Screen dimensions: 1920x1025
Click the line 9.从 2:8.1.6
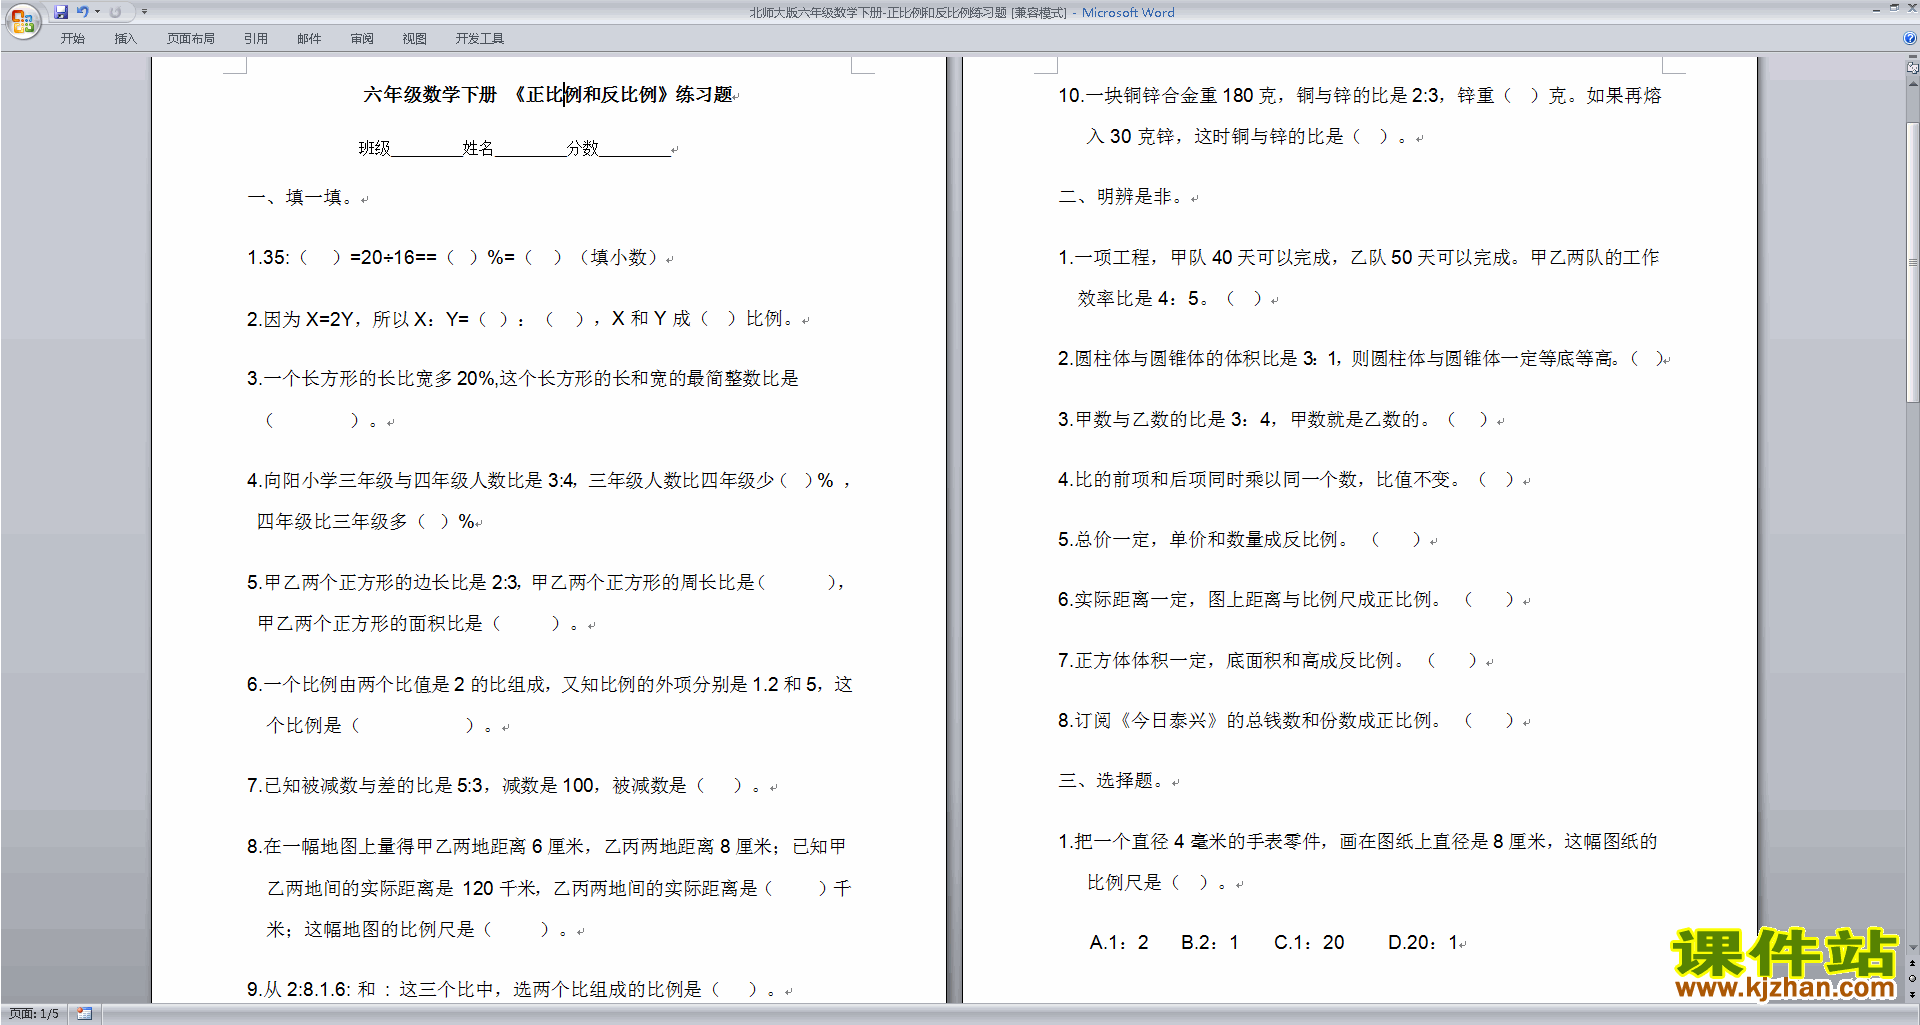coord(512,990)
